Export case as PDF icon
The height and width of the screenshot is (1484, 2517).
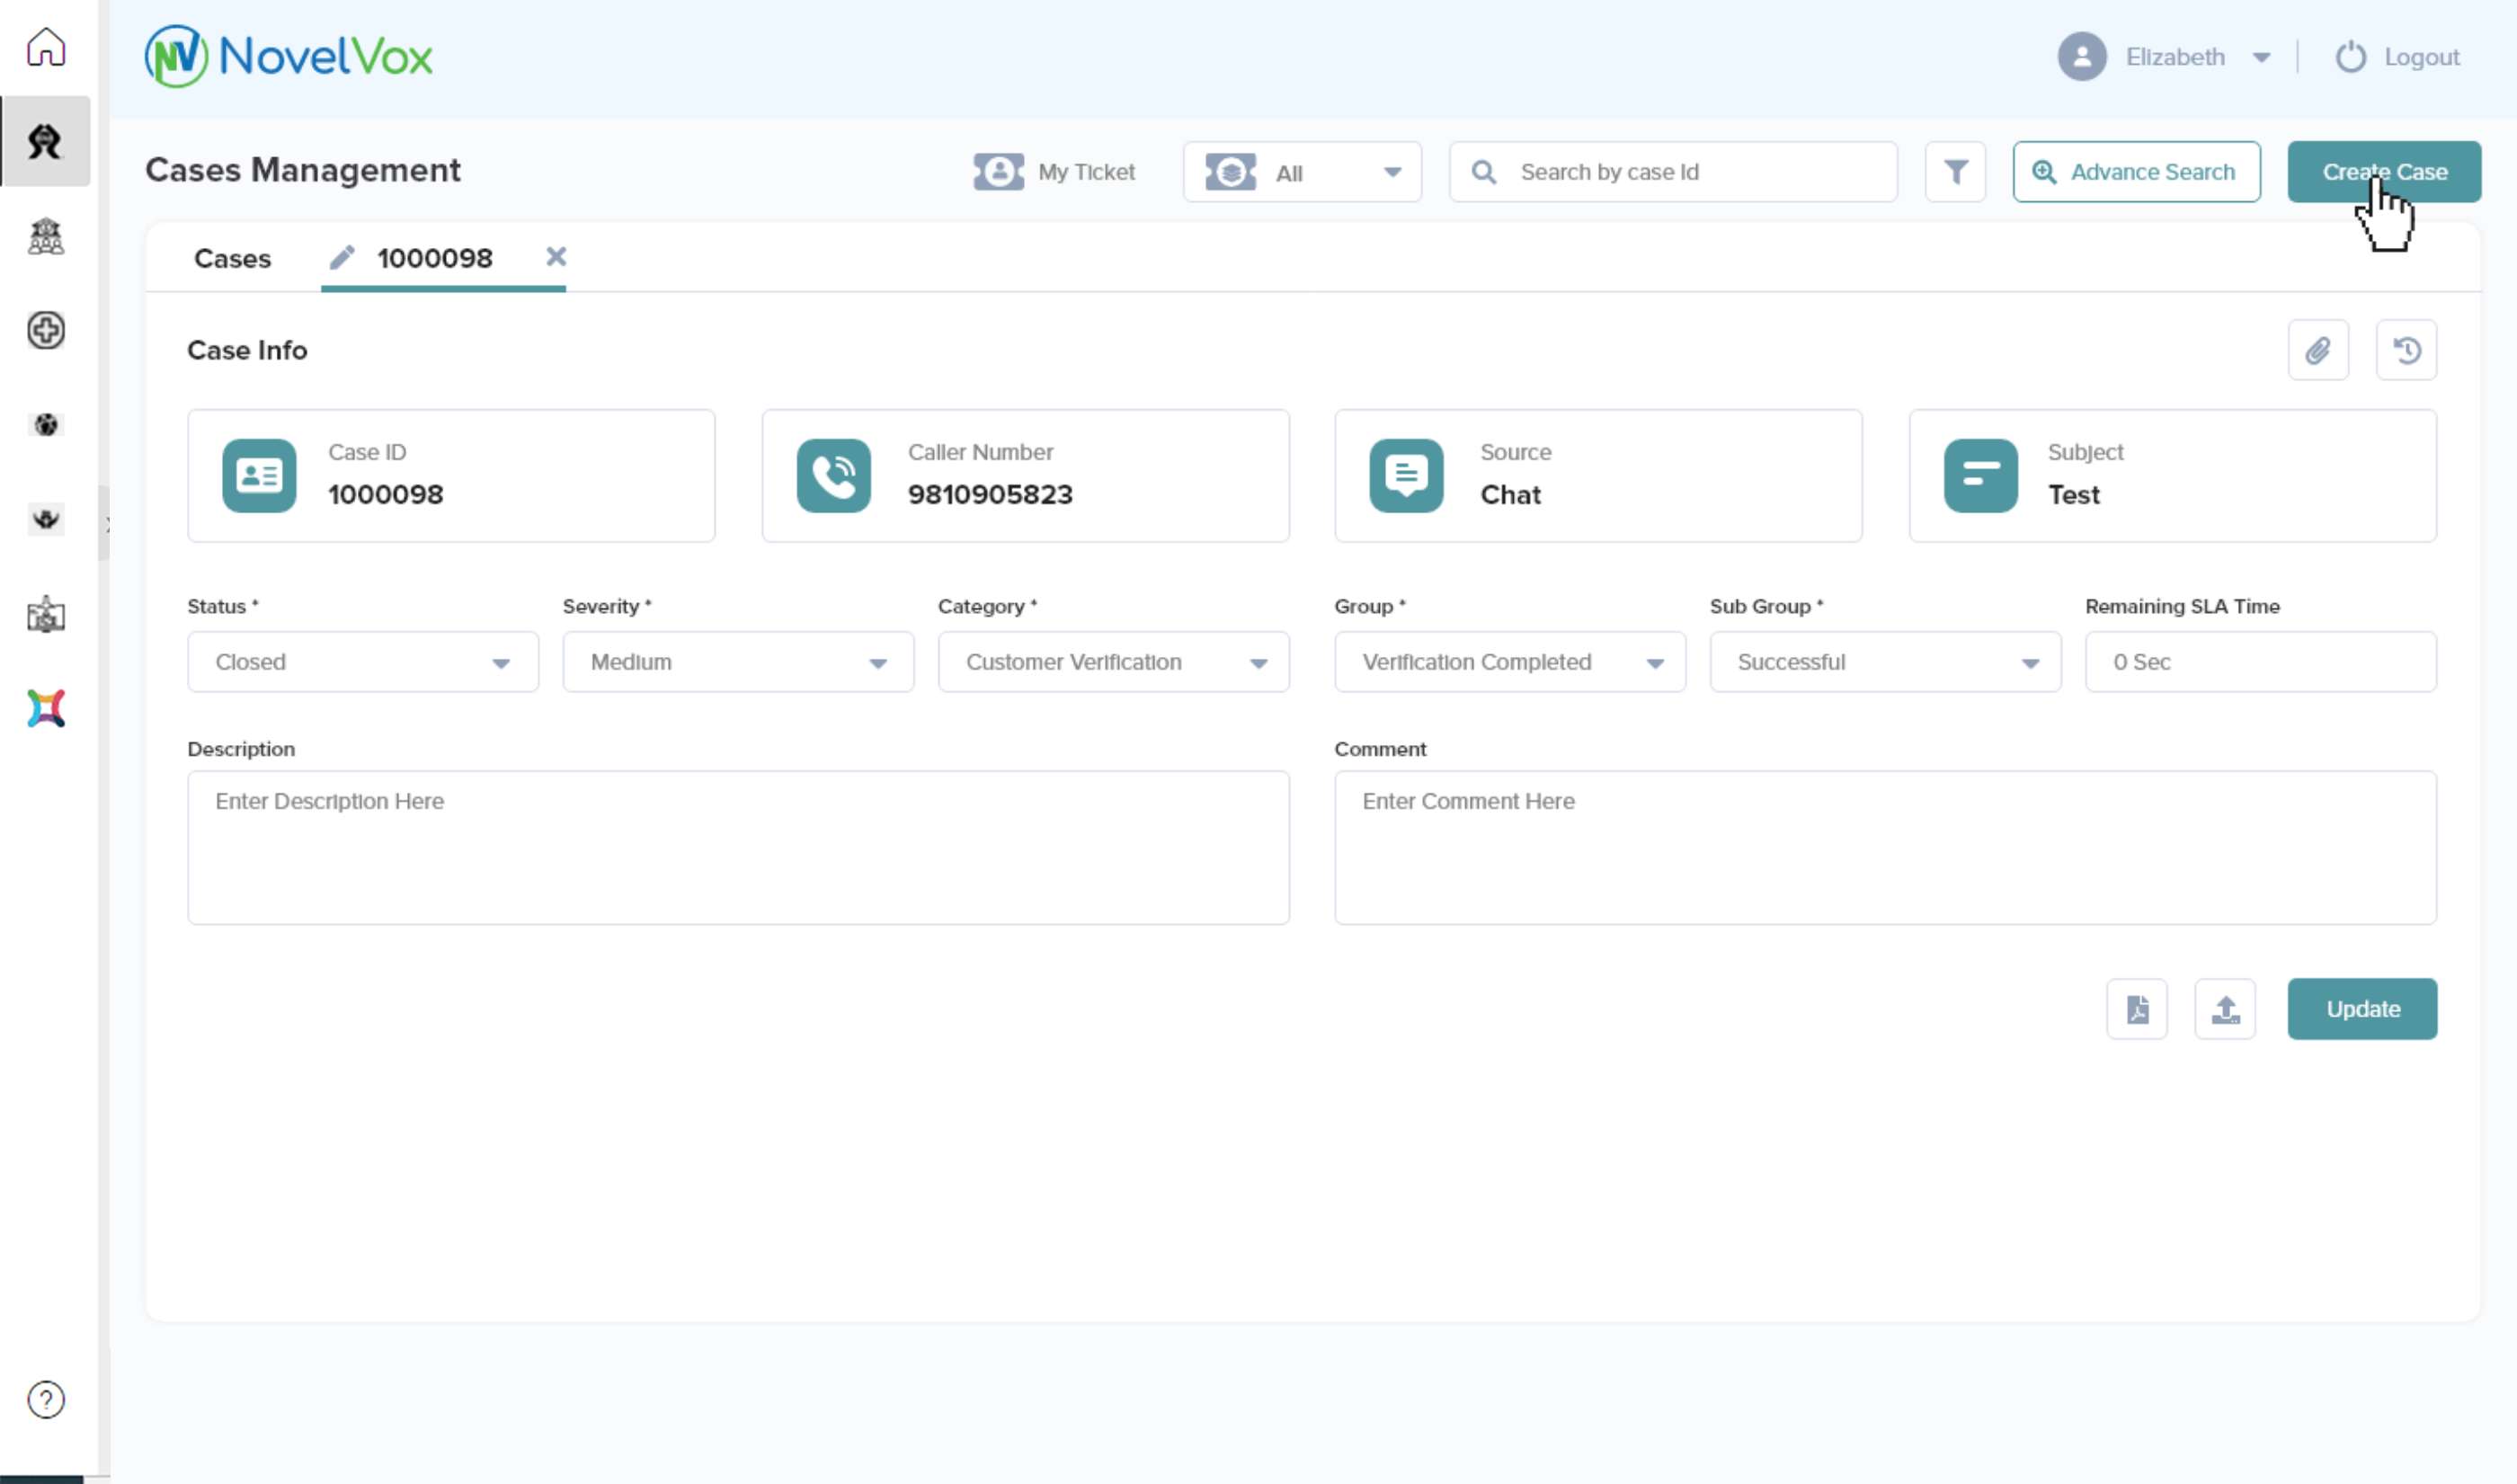tap(2136, 1009)
